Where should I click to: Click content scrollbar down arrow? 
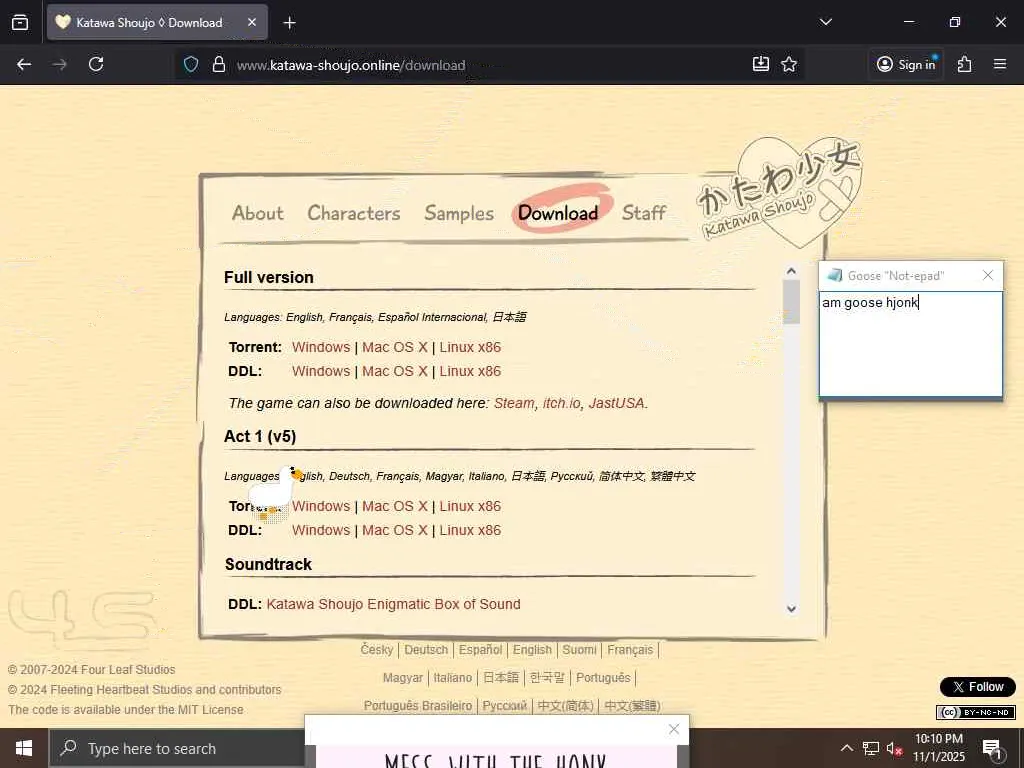[792, 609]
